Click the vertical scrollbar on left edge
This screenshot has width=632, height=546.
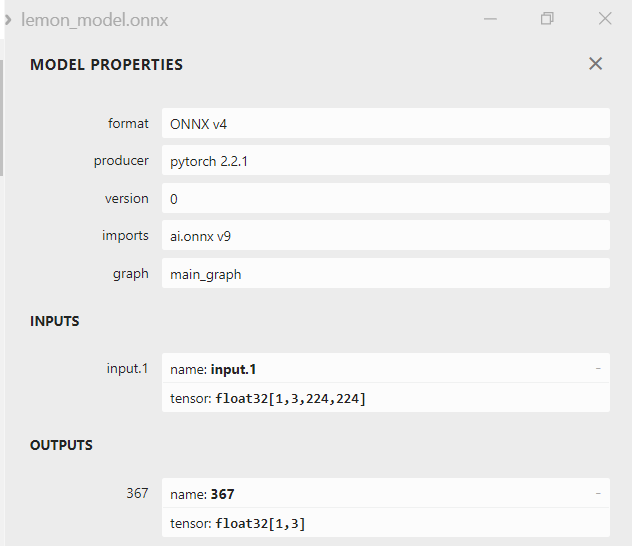point(2,118)
